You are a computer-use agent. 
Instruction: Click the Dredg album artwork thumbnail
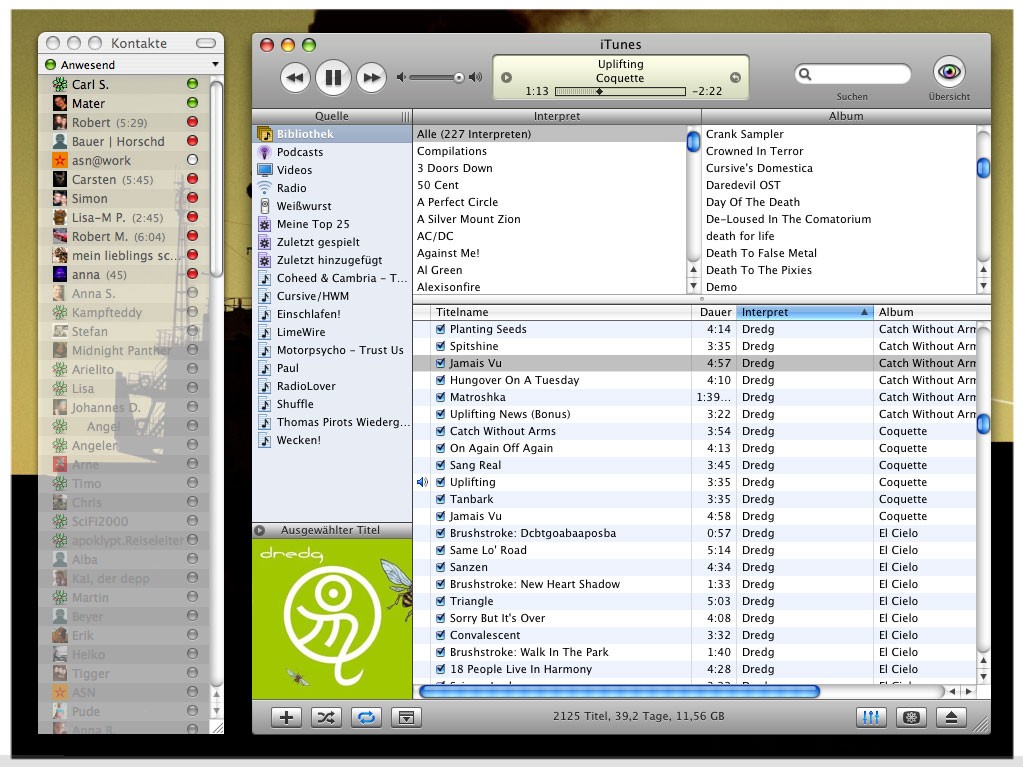coord(332,619)
